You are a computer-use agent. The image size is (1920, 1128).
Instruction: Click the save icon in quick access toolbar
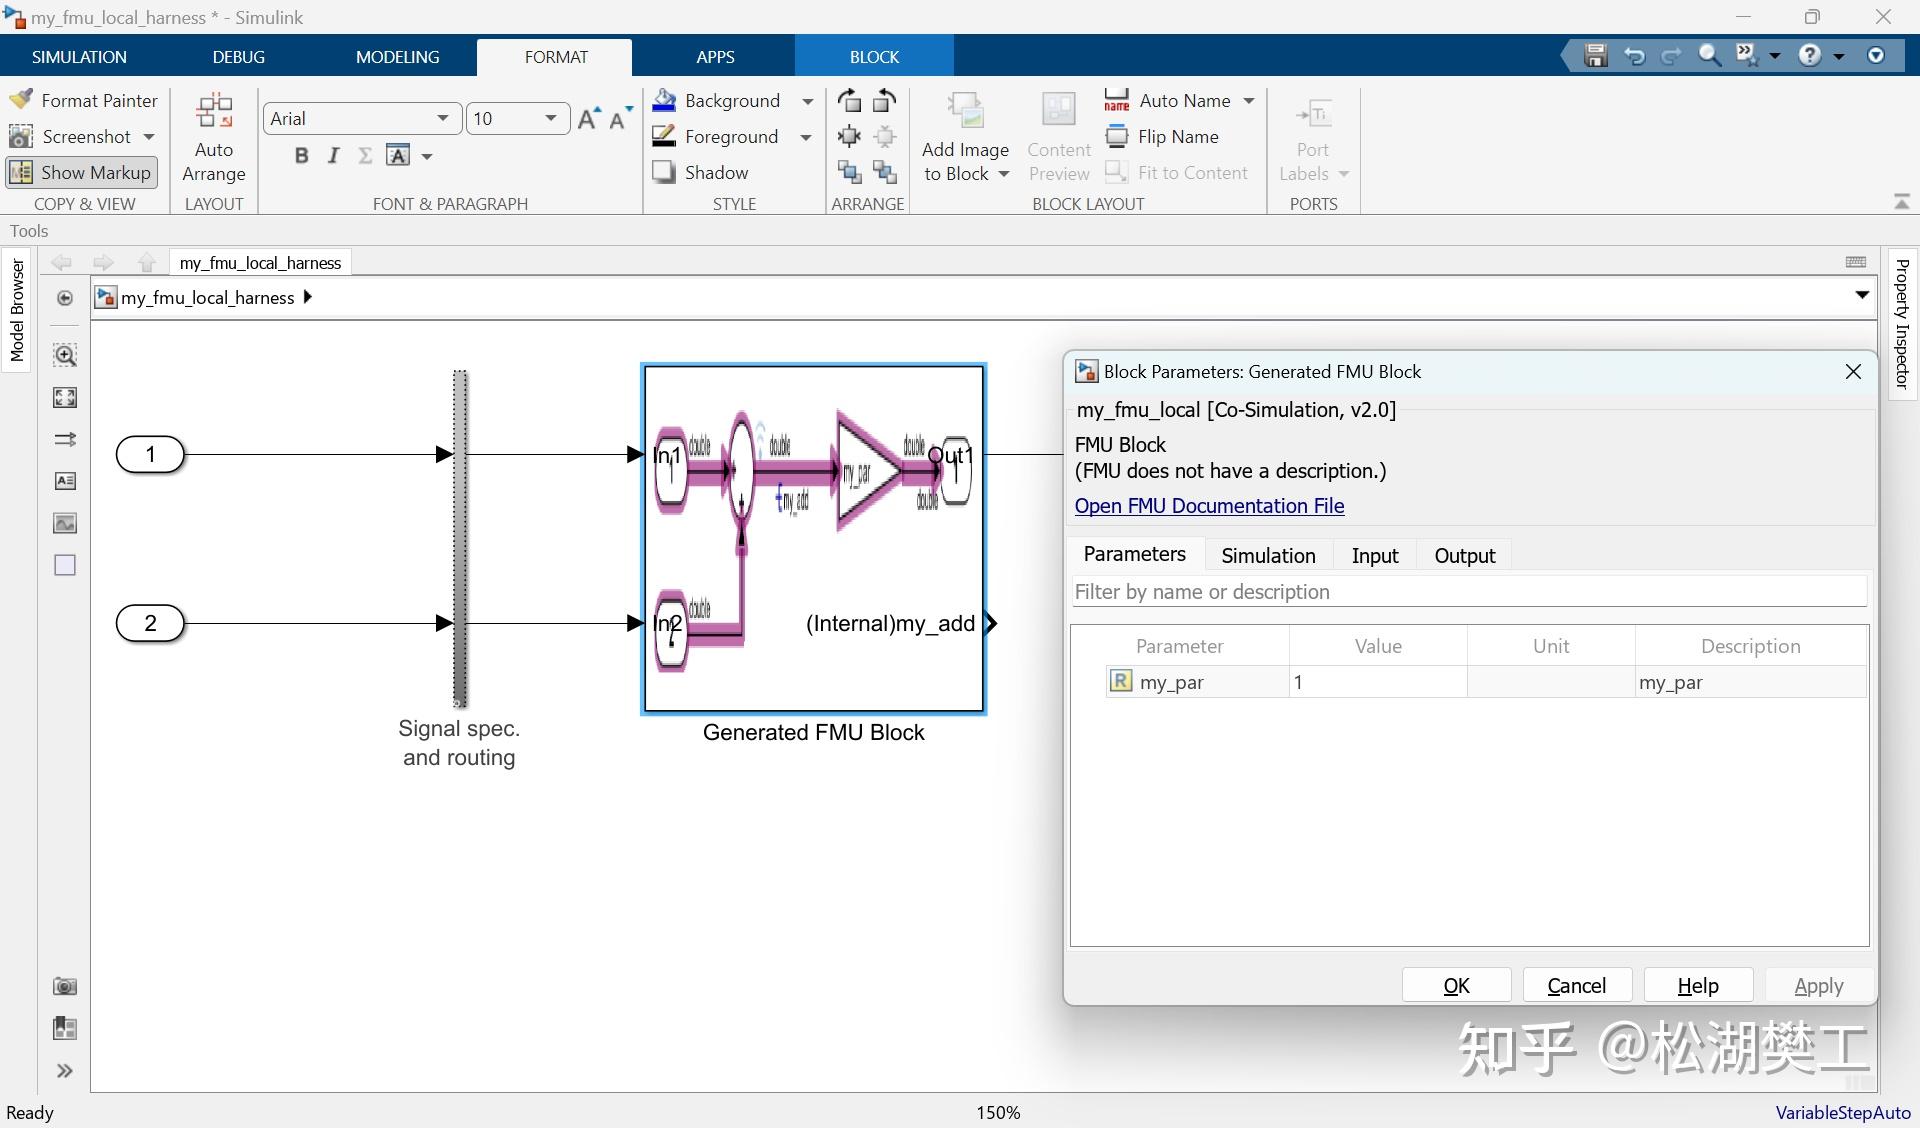tap(1596, 56)
